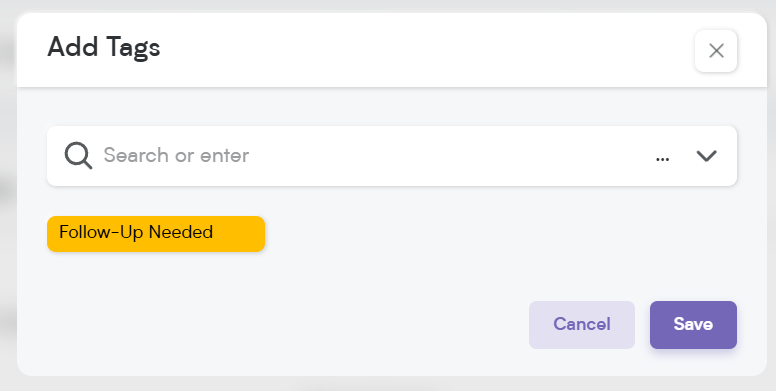The image size is (776, 391).
Task: Click the Add Tags title text
Action: point(104,48)
